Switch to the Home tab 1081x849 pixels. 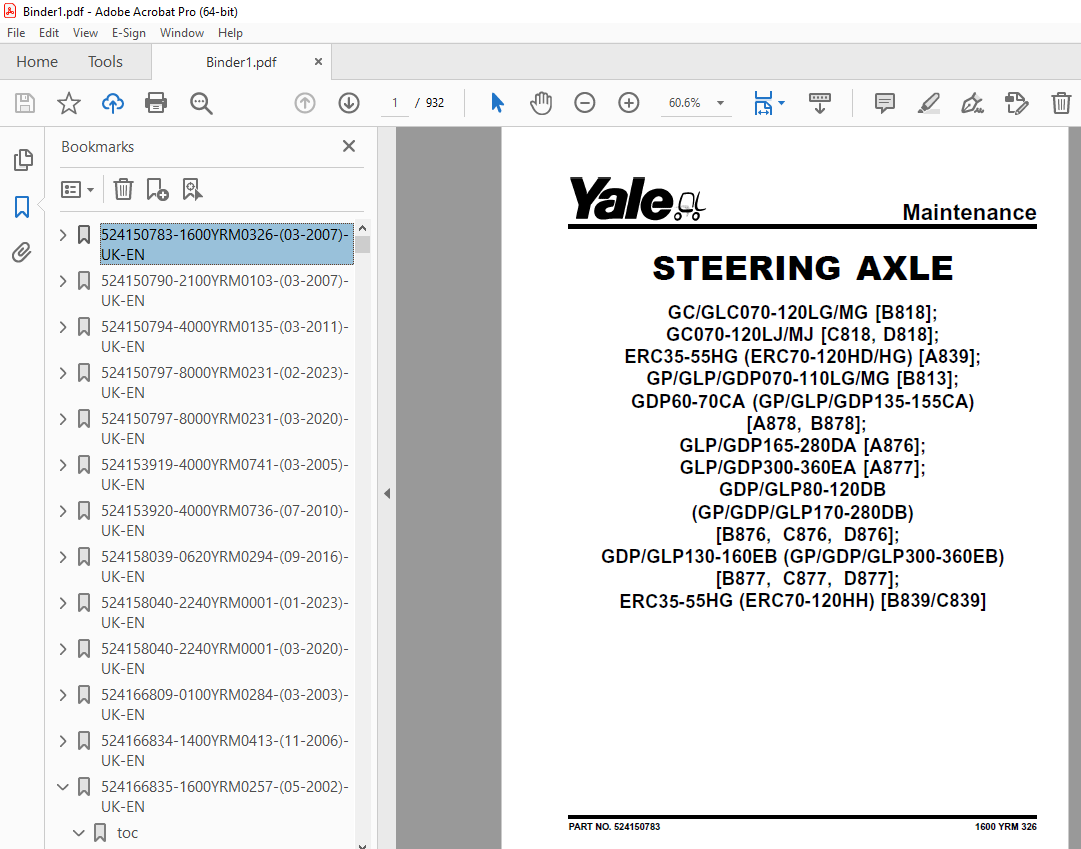tap(37, 61)
